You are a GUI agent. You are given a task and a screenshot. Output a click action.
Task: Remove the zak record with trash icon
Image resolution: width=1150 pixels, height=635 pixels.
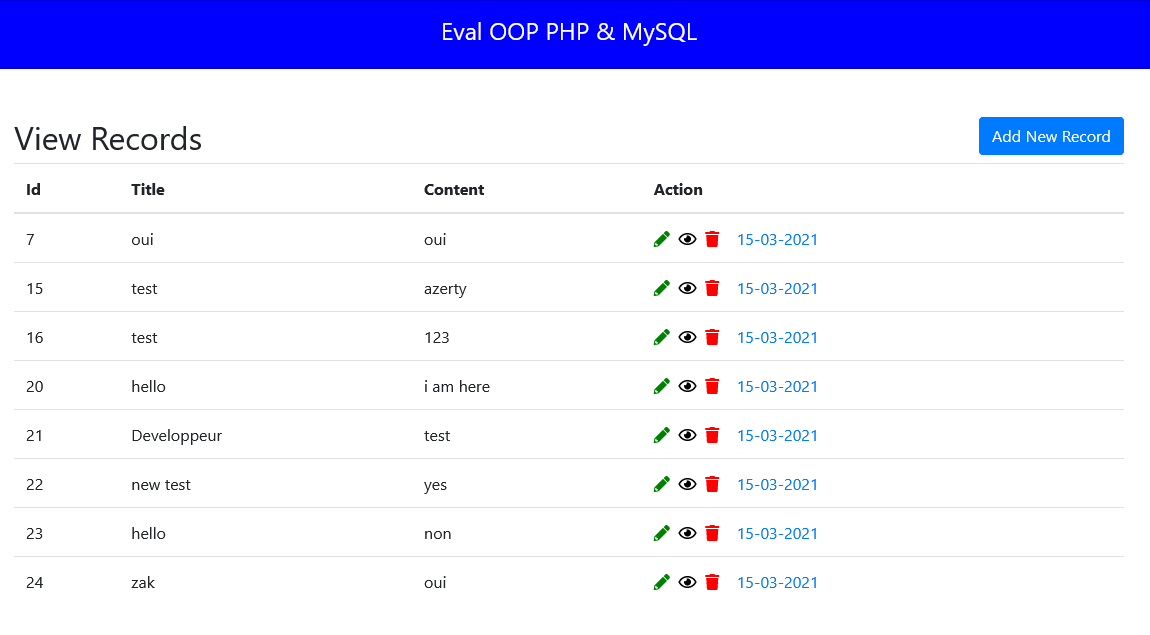coord(712,582)
